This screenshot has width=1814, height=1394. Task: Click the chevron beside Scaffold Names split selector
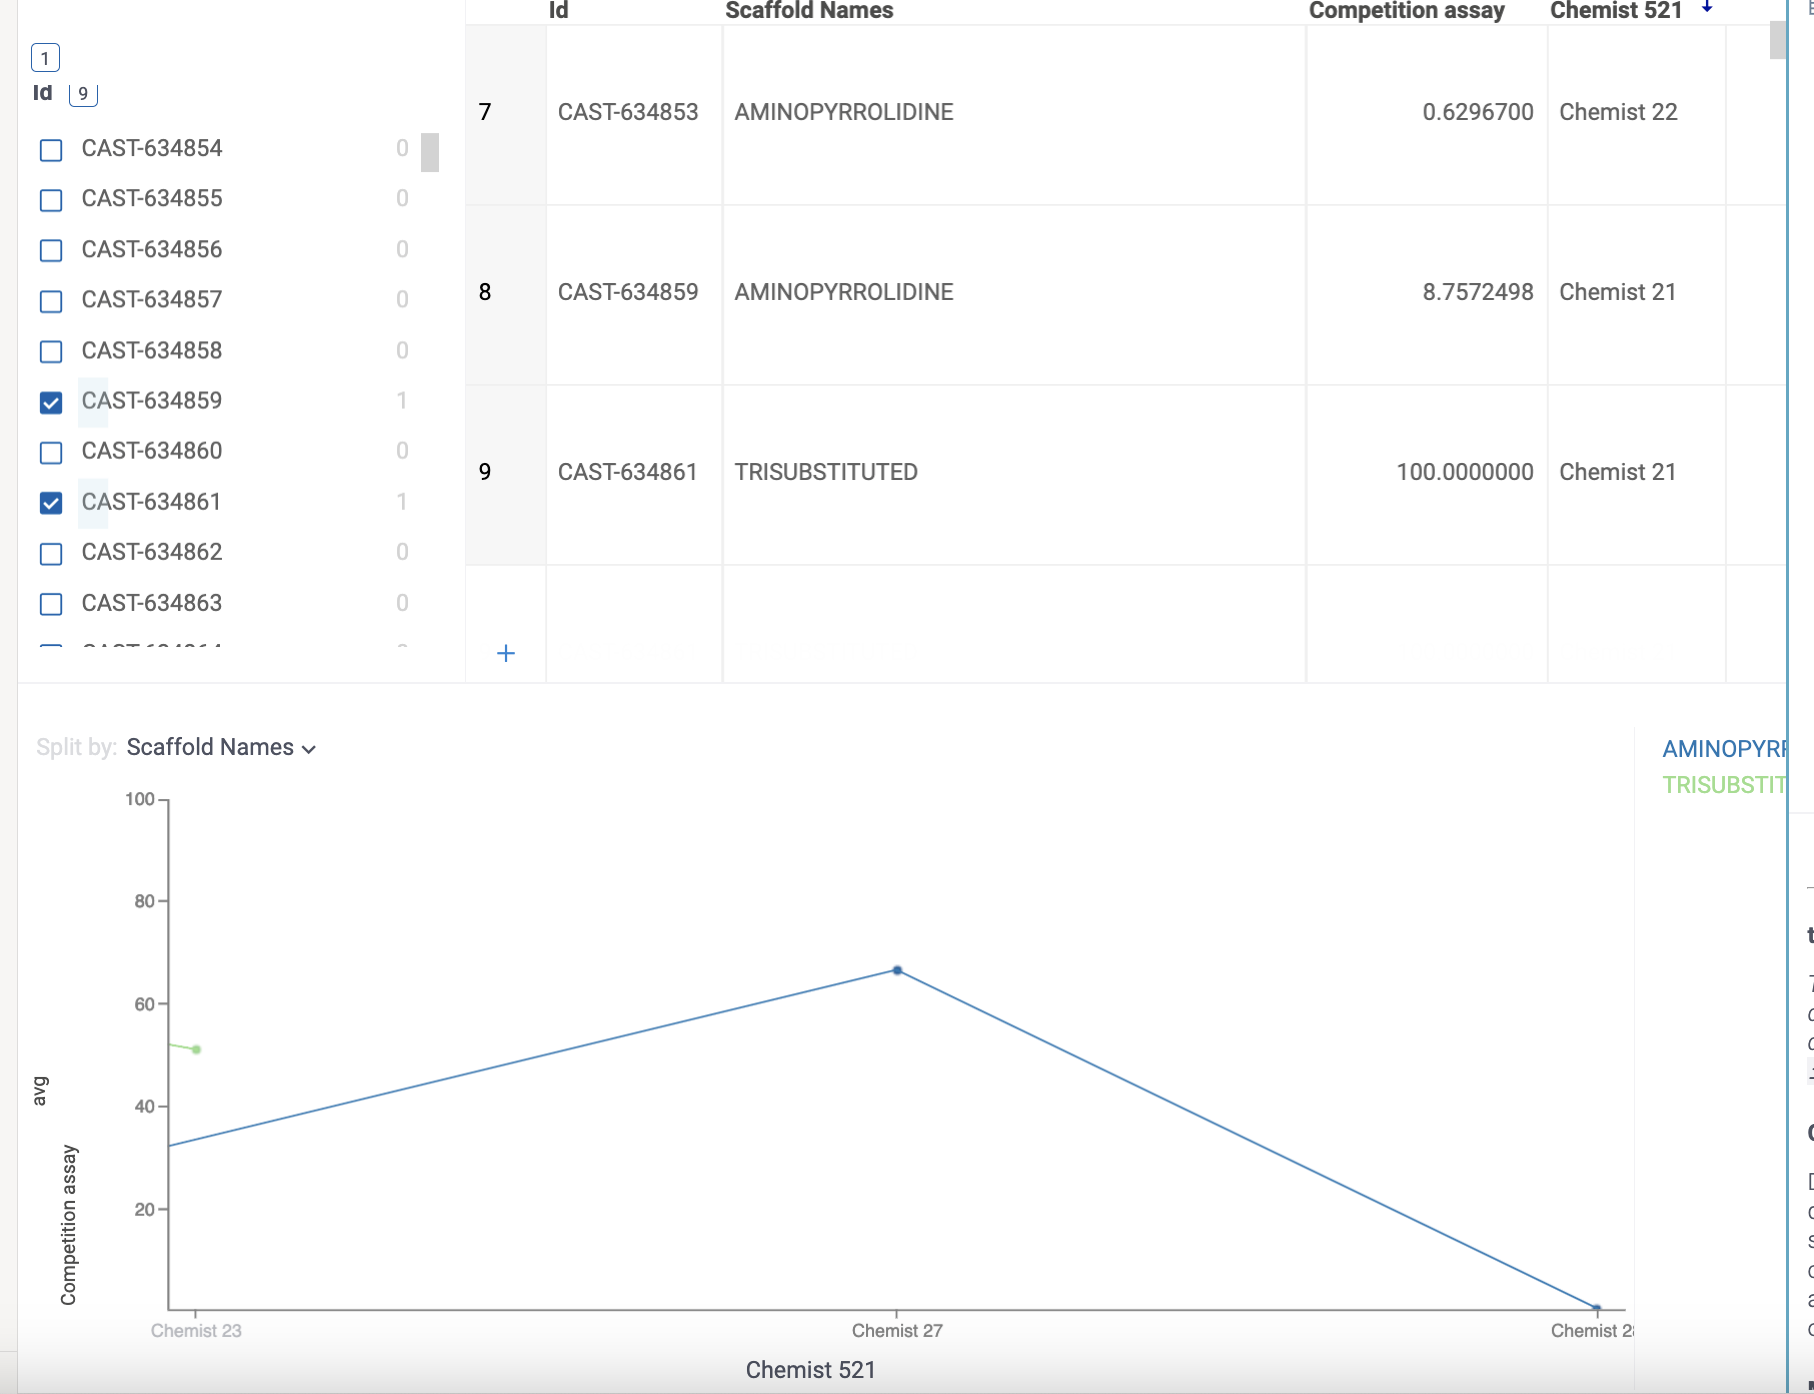click(308, 749)
